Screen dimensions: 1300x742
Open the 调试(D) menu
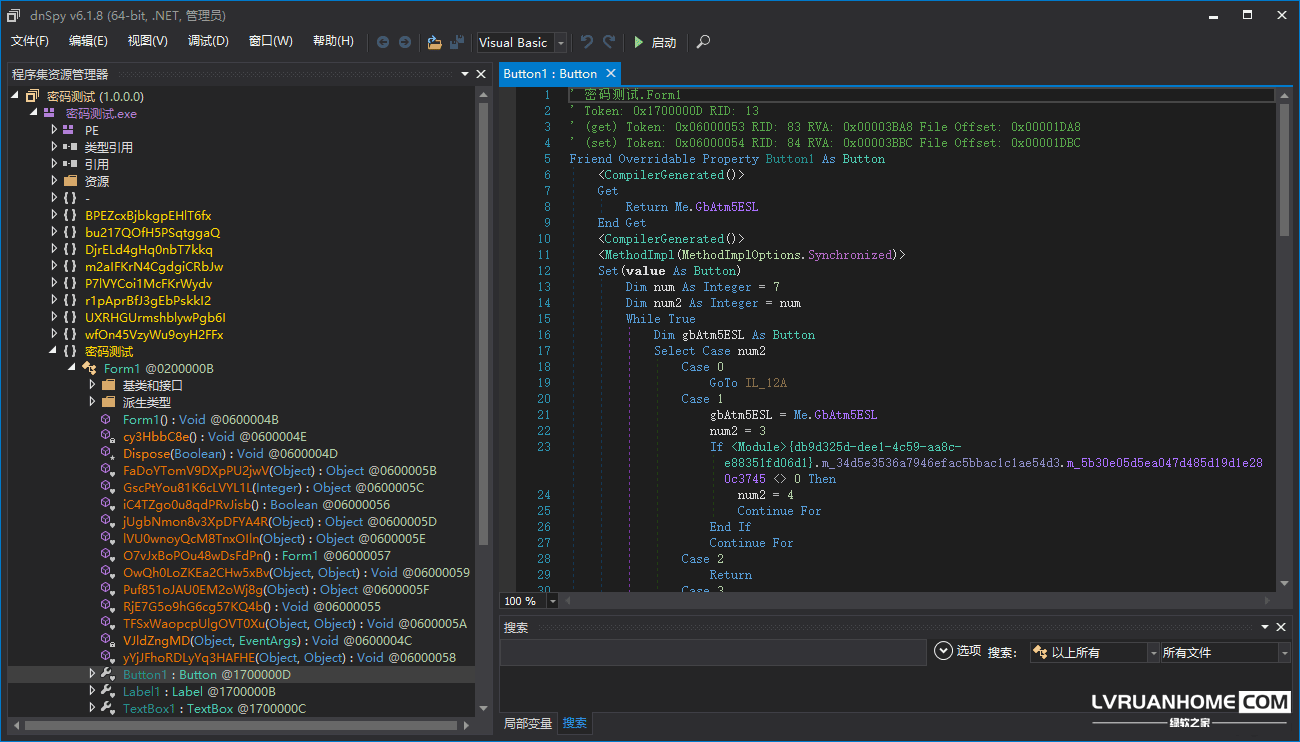click(208, 41)
